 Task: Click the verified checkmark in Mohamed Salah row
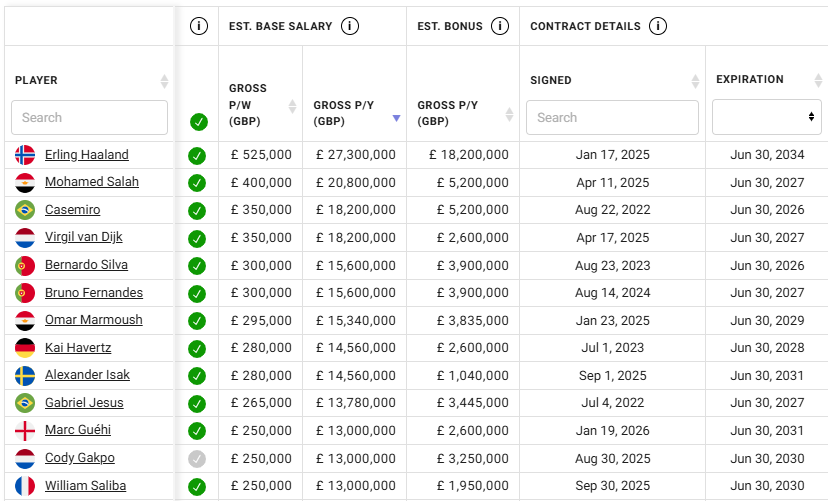tap(197, 183)
